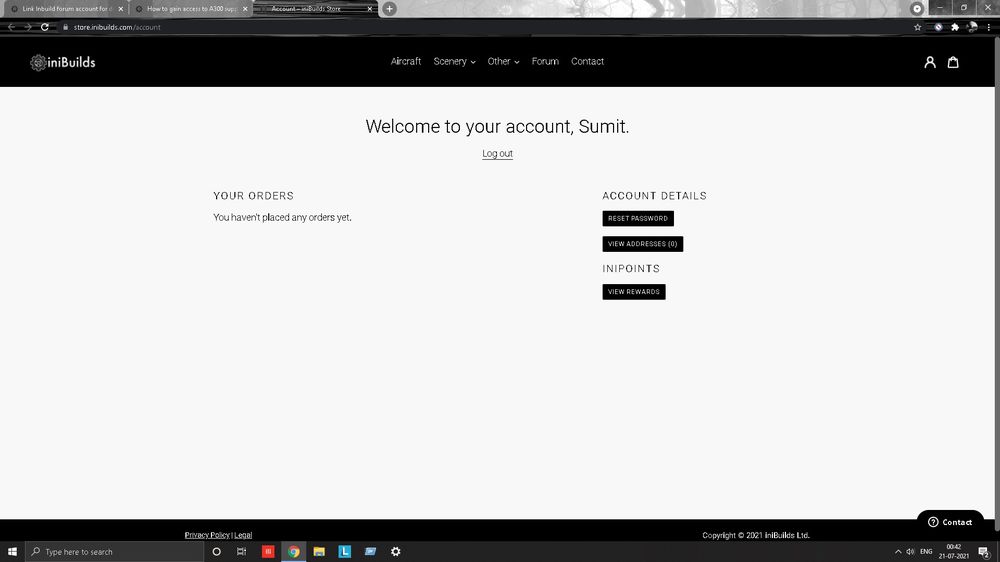This screenshot has width=1000, height=562.
Task: Click the View Rewards button
Action: (634, 292)
